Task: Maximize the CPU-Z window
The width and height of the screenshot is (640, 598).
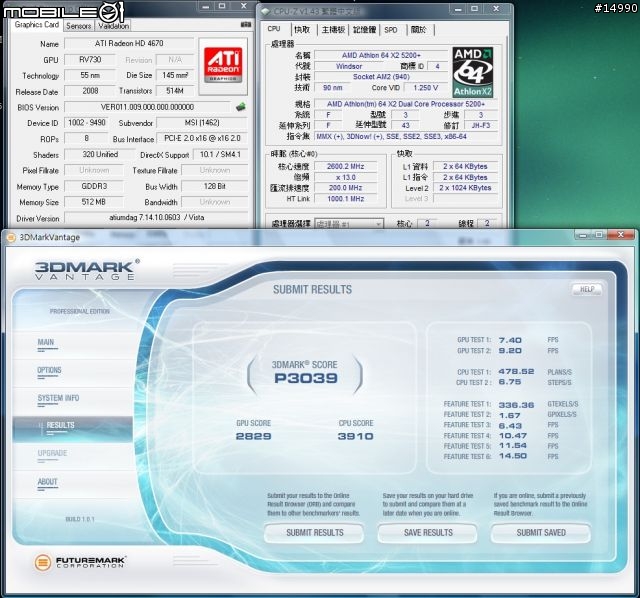Action: tap(475, 9)
